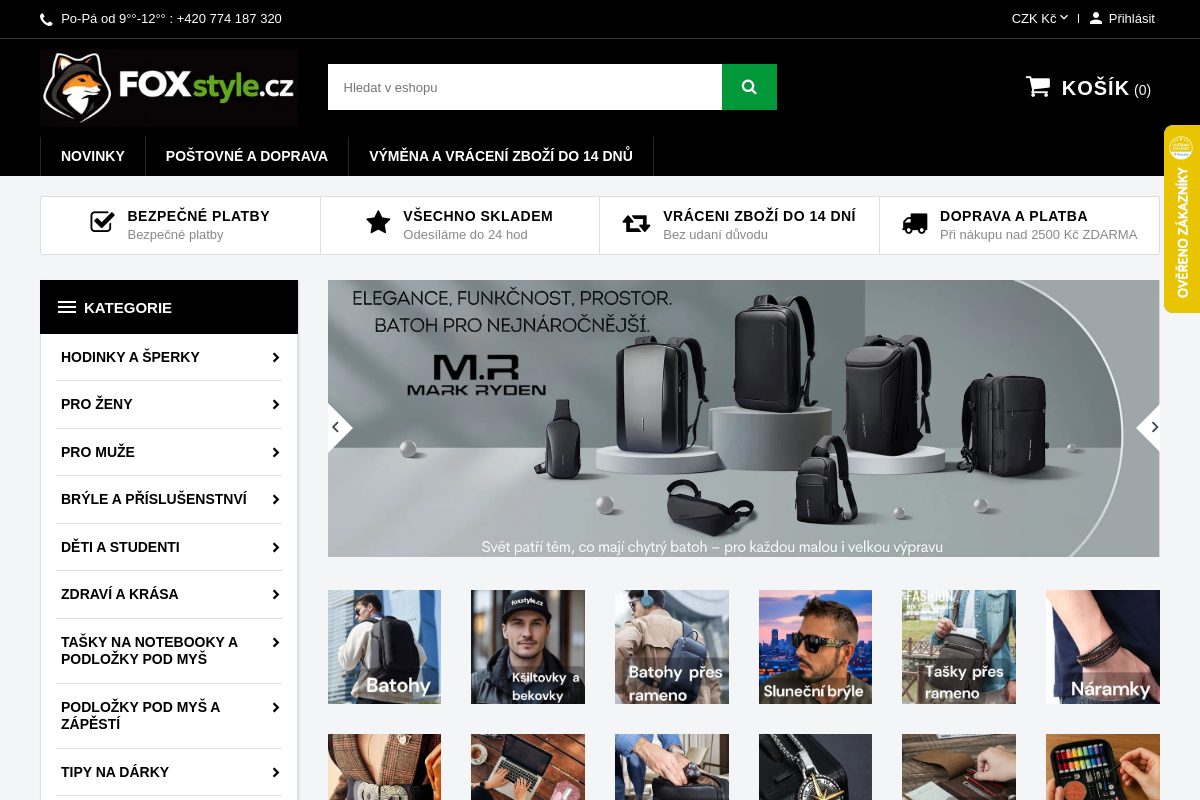Open the Sluneční brýle category thumbnail

pos(815,647)
